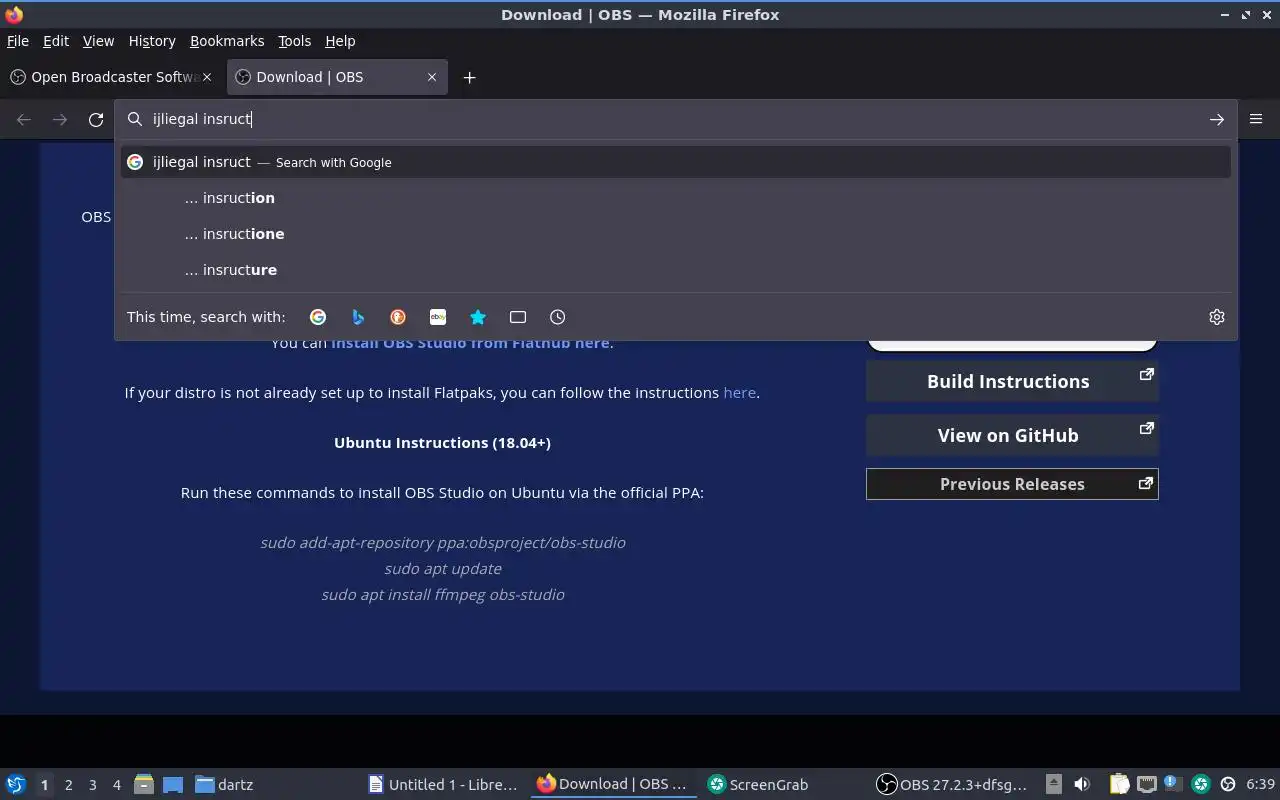Search history using the clock icon

(558, 317)
